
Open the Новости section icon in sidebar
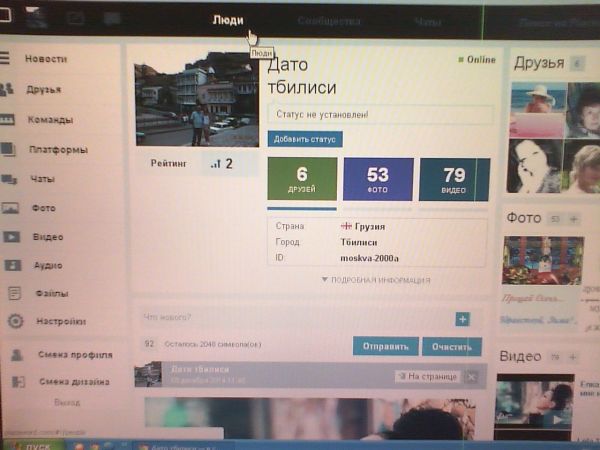click(6, 59)
